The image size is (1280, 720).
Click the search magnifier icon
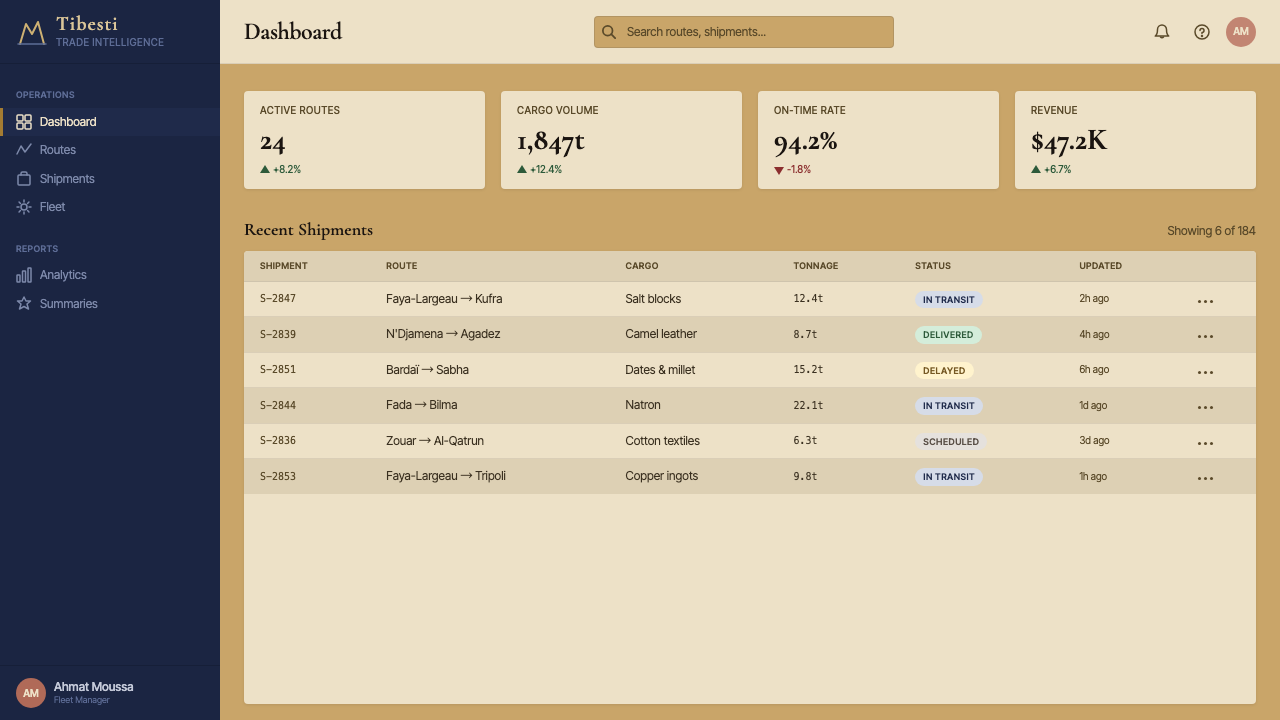point(609,32)
